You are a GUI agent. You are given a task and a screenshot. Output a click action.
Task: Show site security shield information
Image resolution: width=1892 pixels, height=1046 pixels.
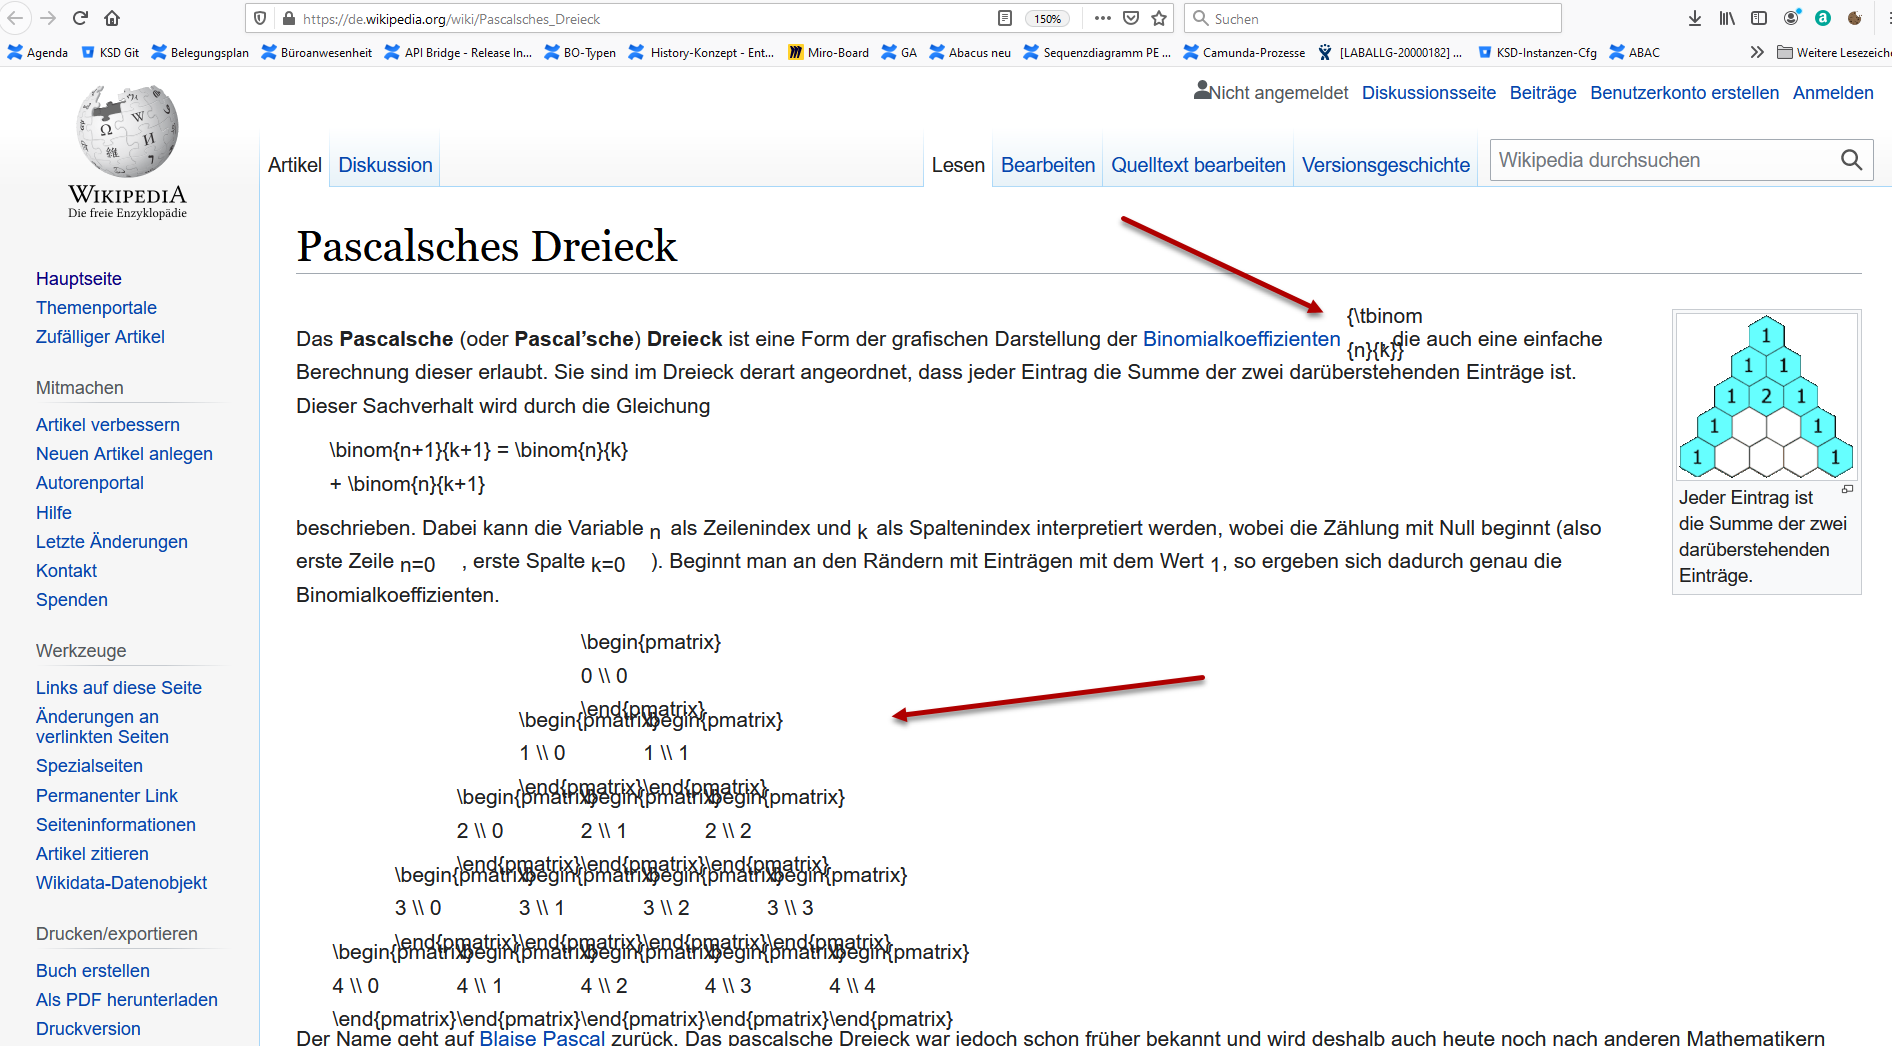click(260, 18)
